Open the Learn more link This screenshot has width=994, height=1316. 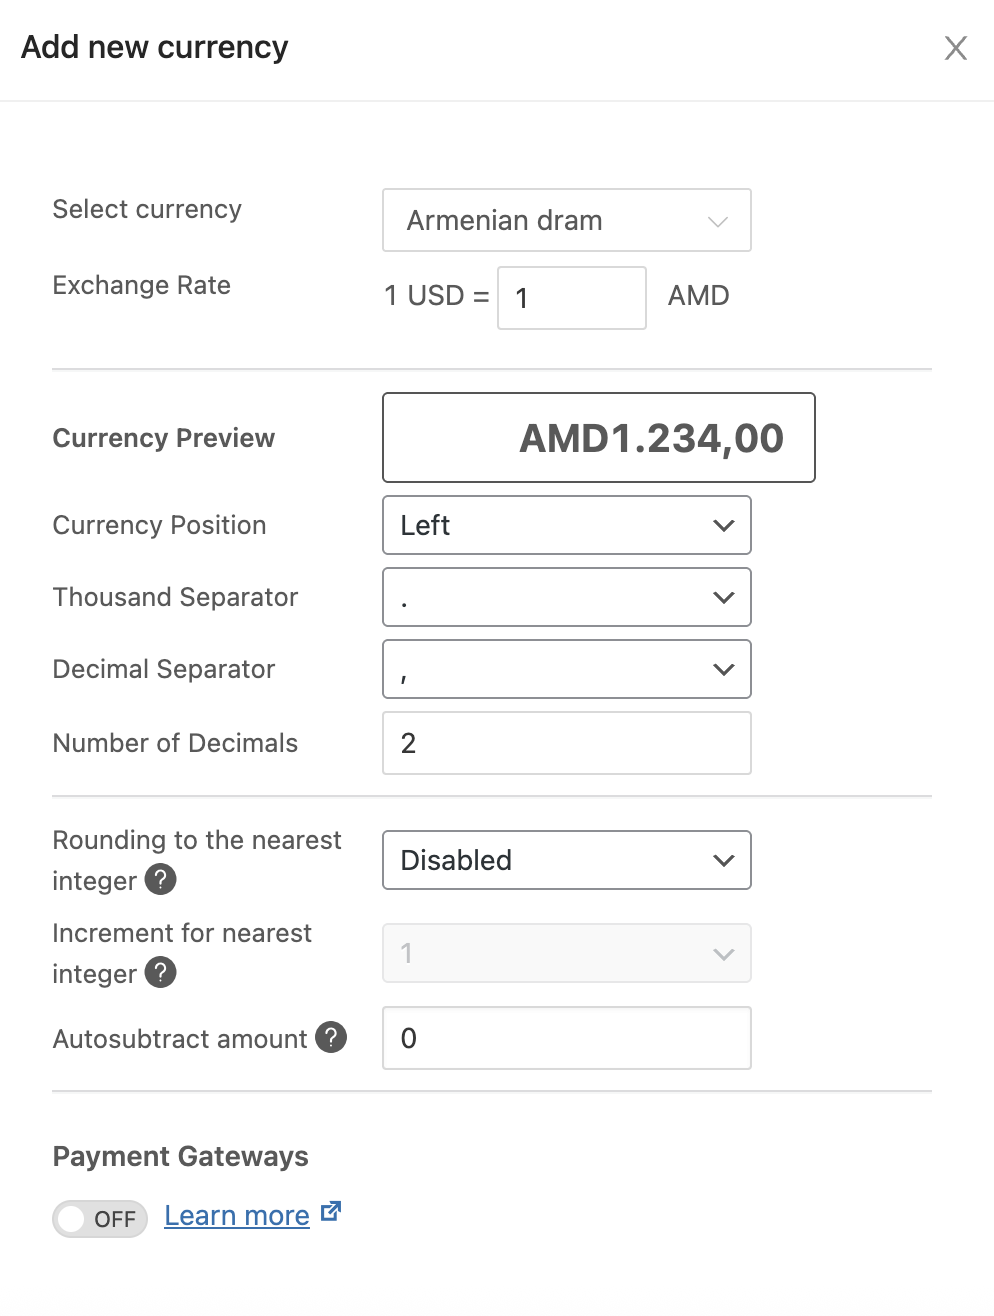click(x=237, y=1216)
